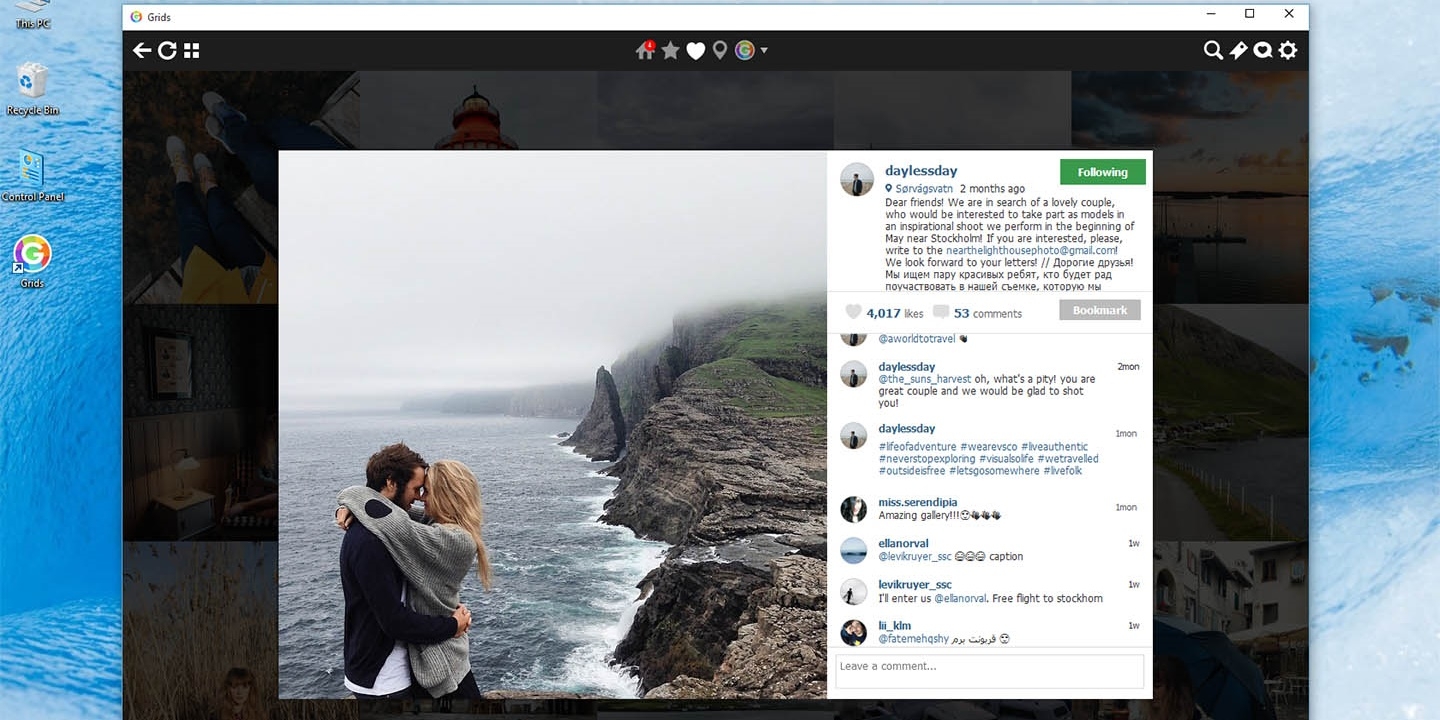Open @aworldtotravel mention link

coord(917,339)
